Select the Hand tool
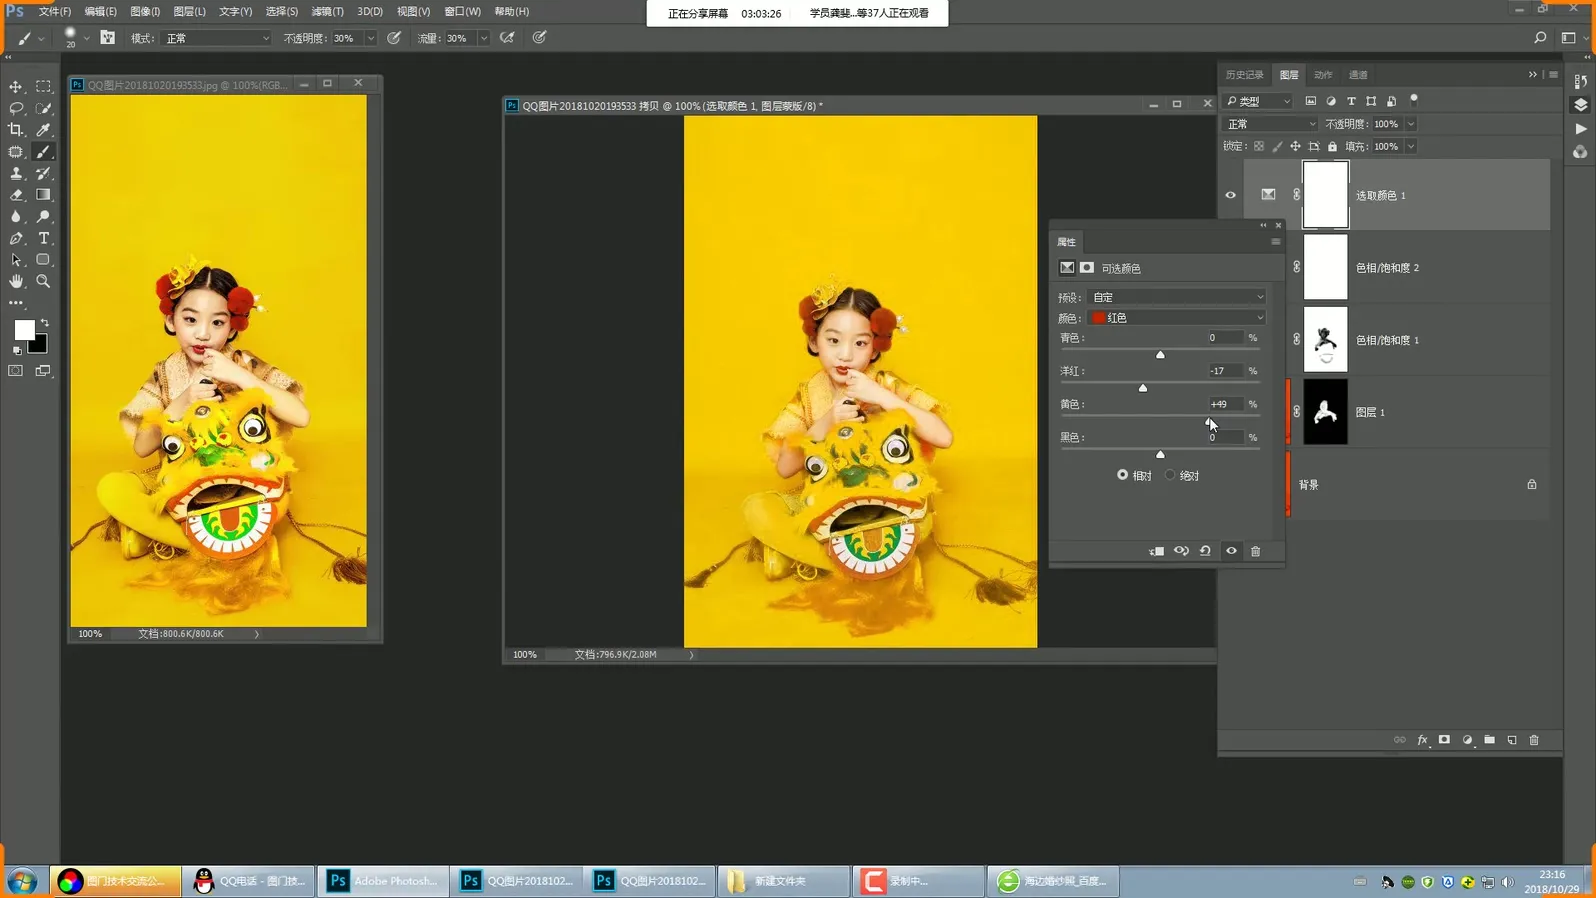Screen dimensions: 1596x898 point(16,282)
